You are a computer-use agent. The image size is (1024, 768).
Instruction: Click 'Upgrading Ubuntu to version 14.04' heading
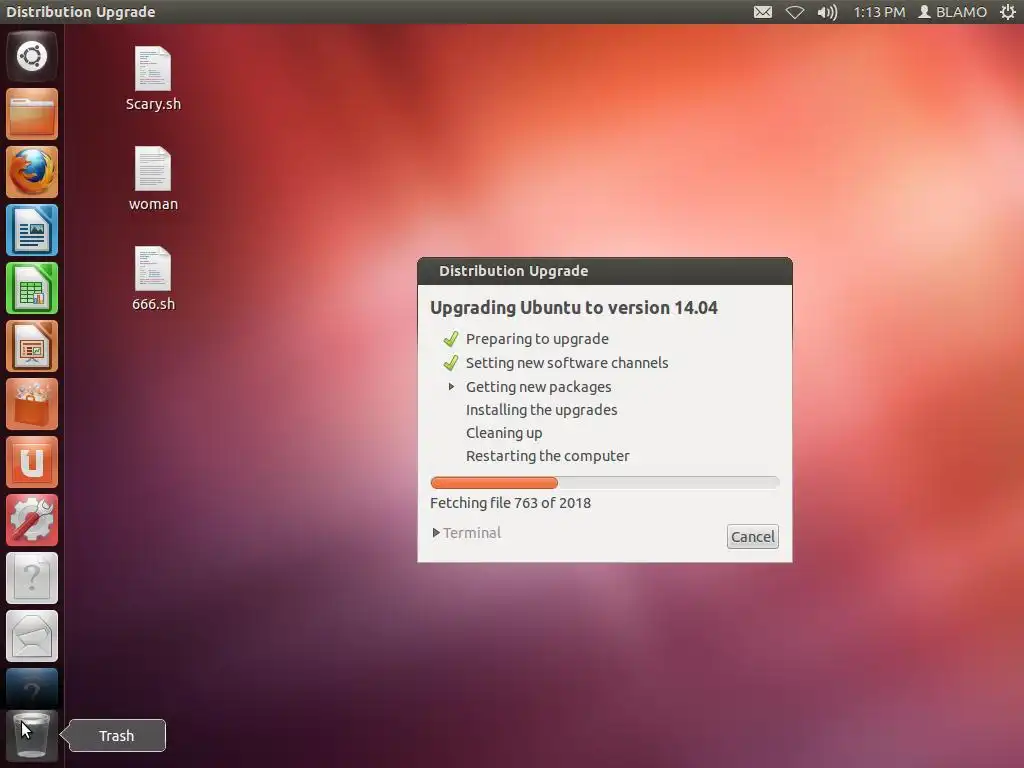[574, 308]
